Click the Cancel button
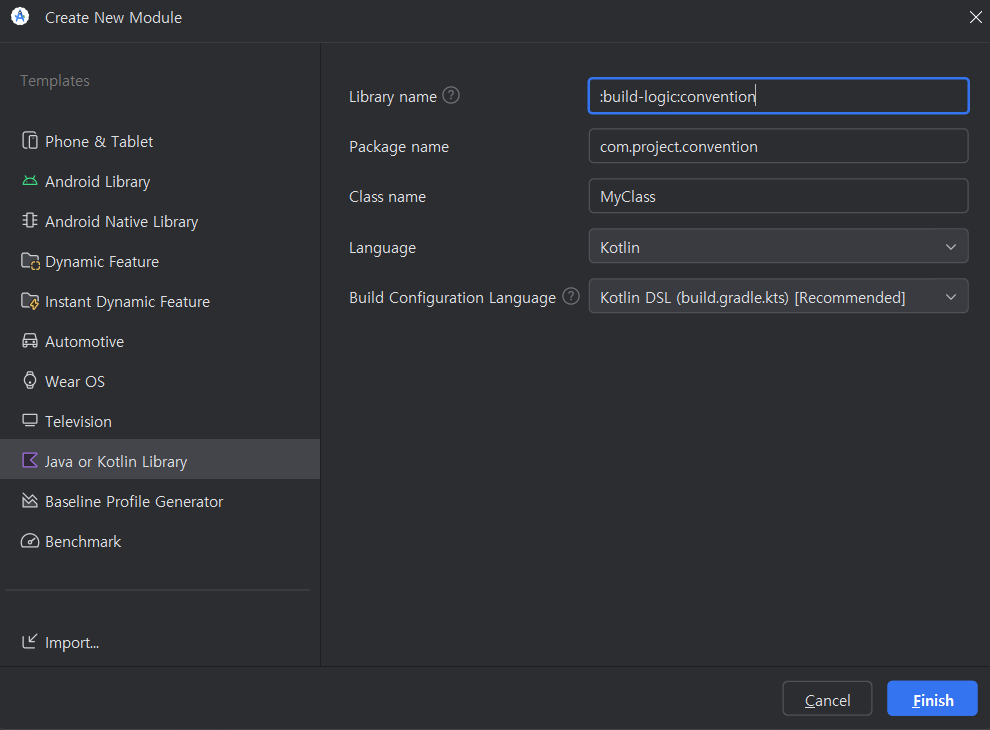This screenshot has height=730, width=990. tap(827, 698)
